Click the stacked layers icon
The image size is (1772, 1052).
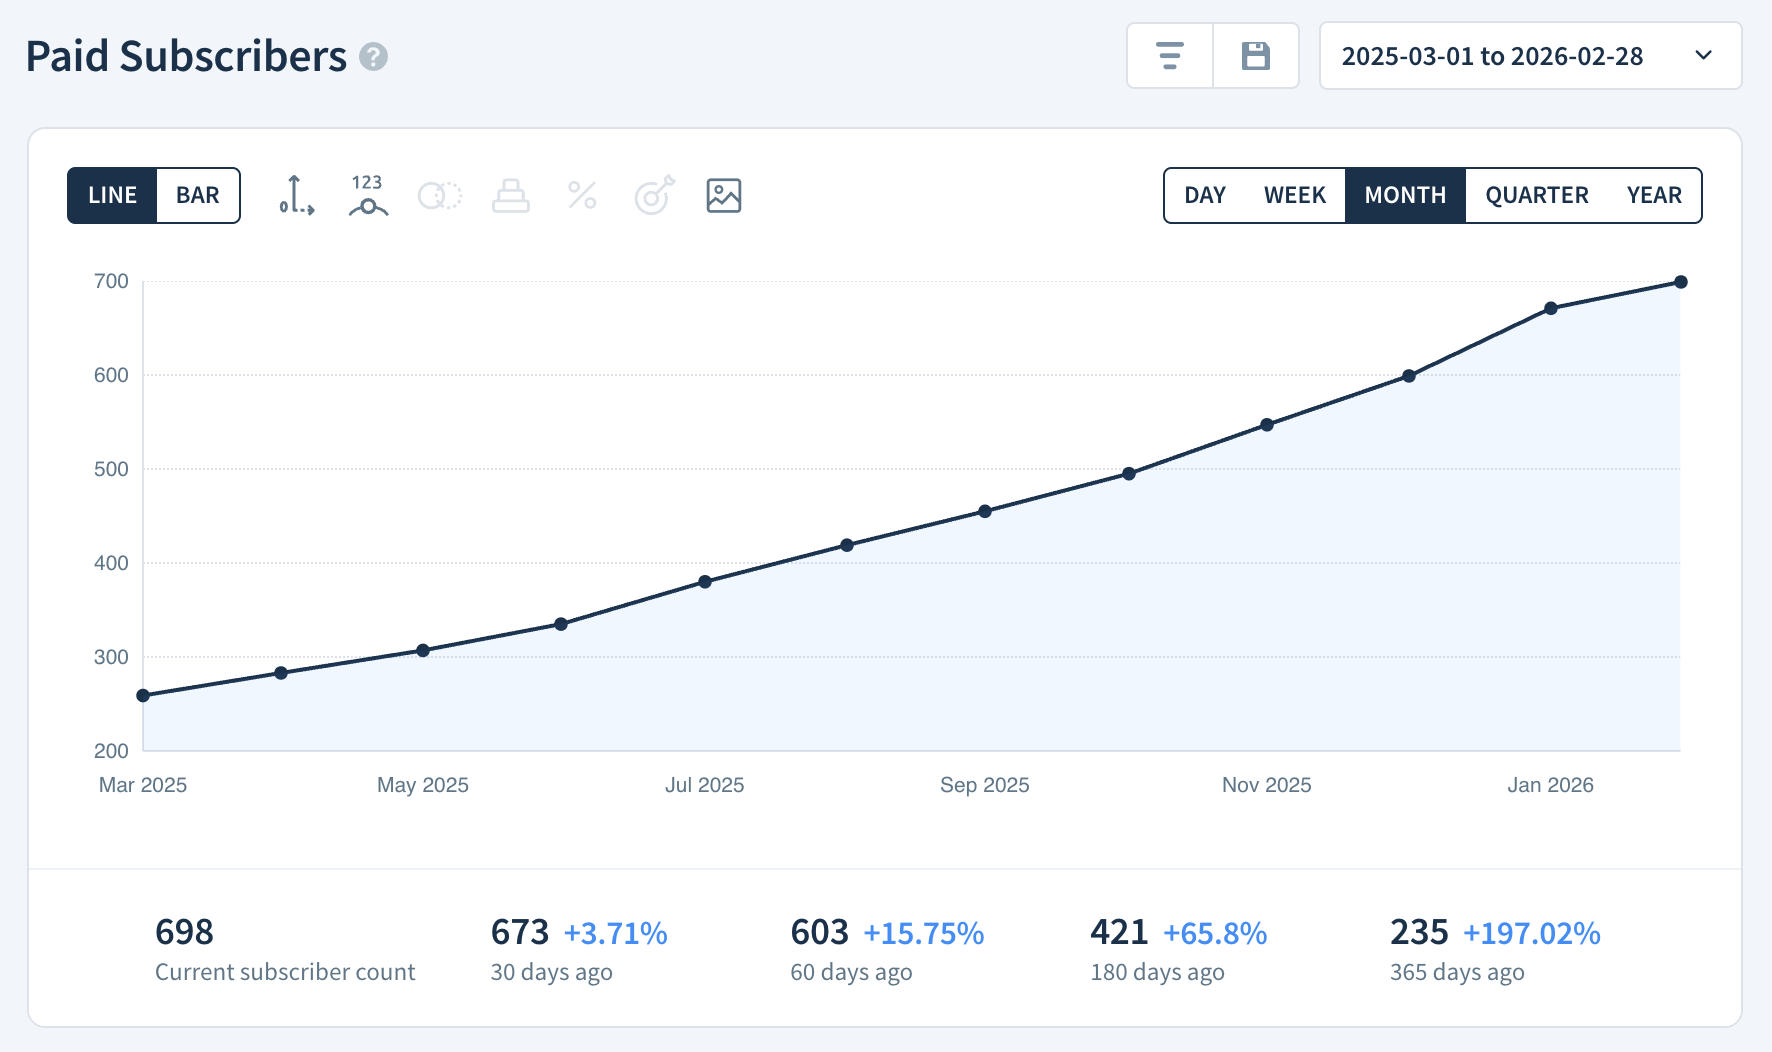[x=511, y=196]
